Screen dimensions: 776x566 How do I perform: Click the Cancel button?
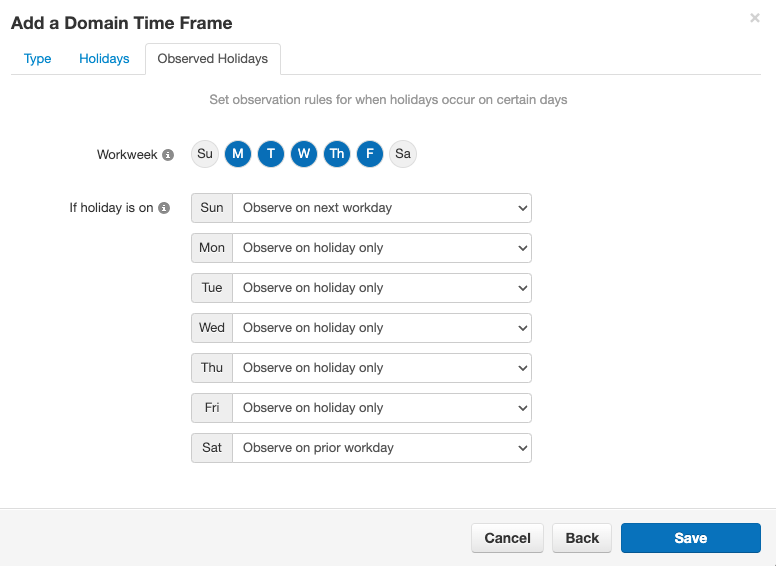click(x=507, y=538)
